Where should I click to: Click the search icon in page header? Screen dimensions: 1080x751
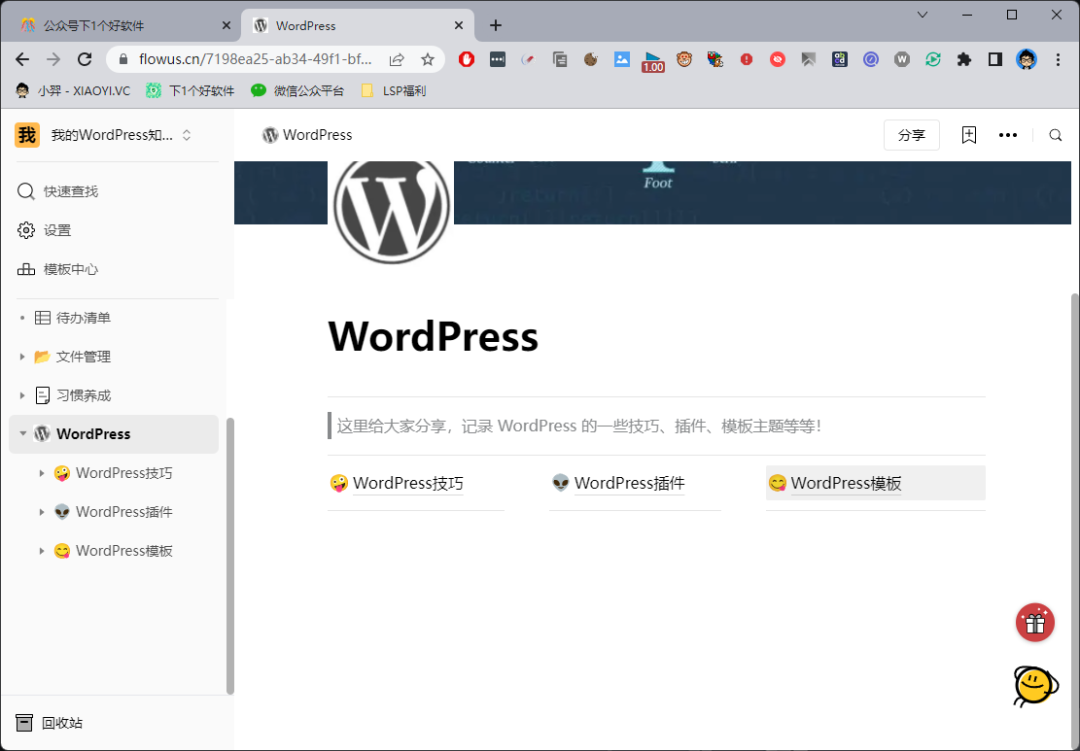click(1055, 135)
